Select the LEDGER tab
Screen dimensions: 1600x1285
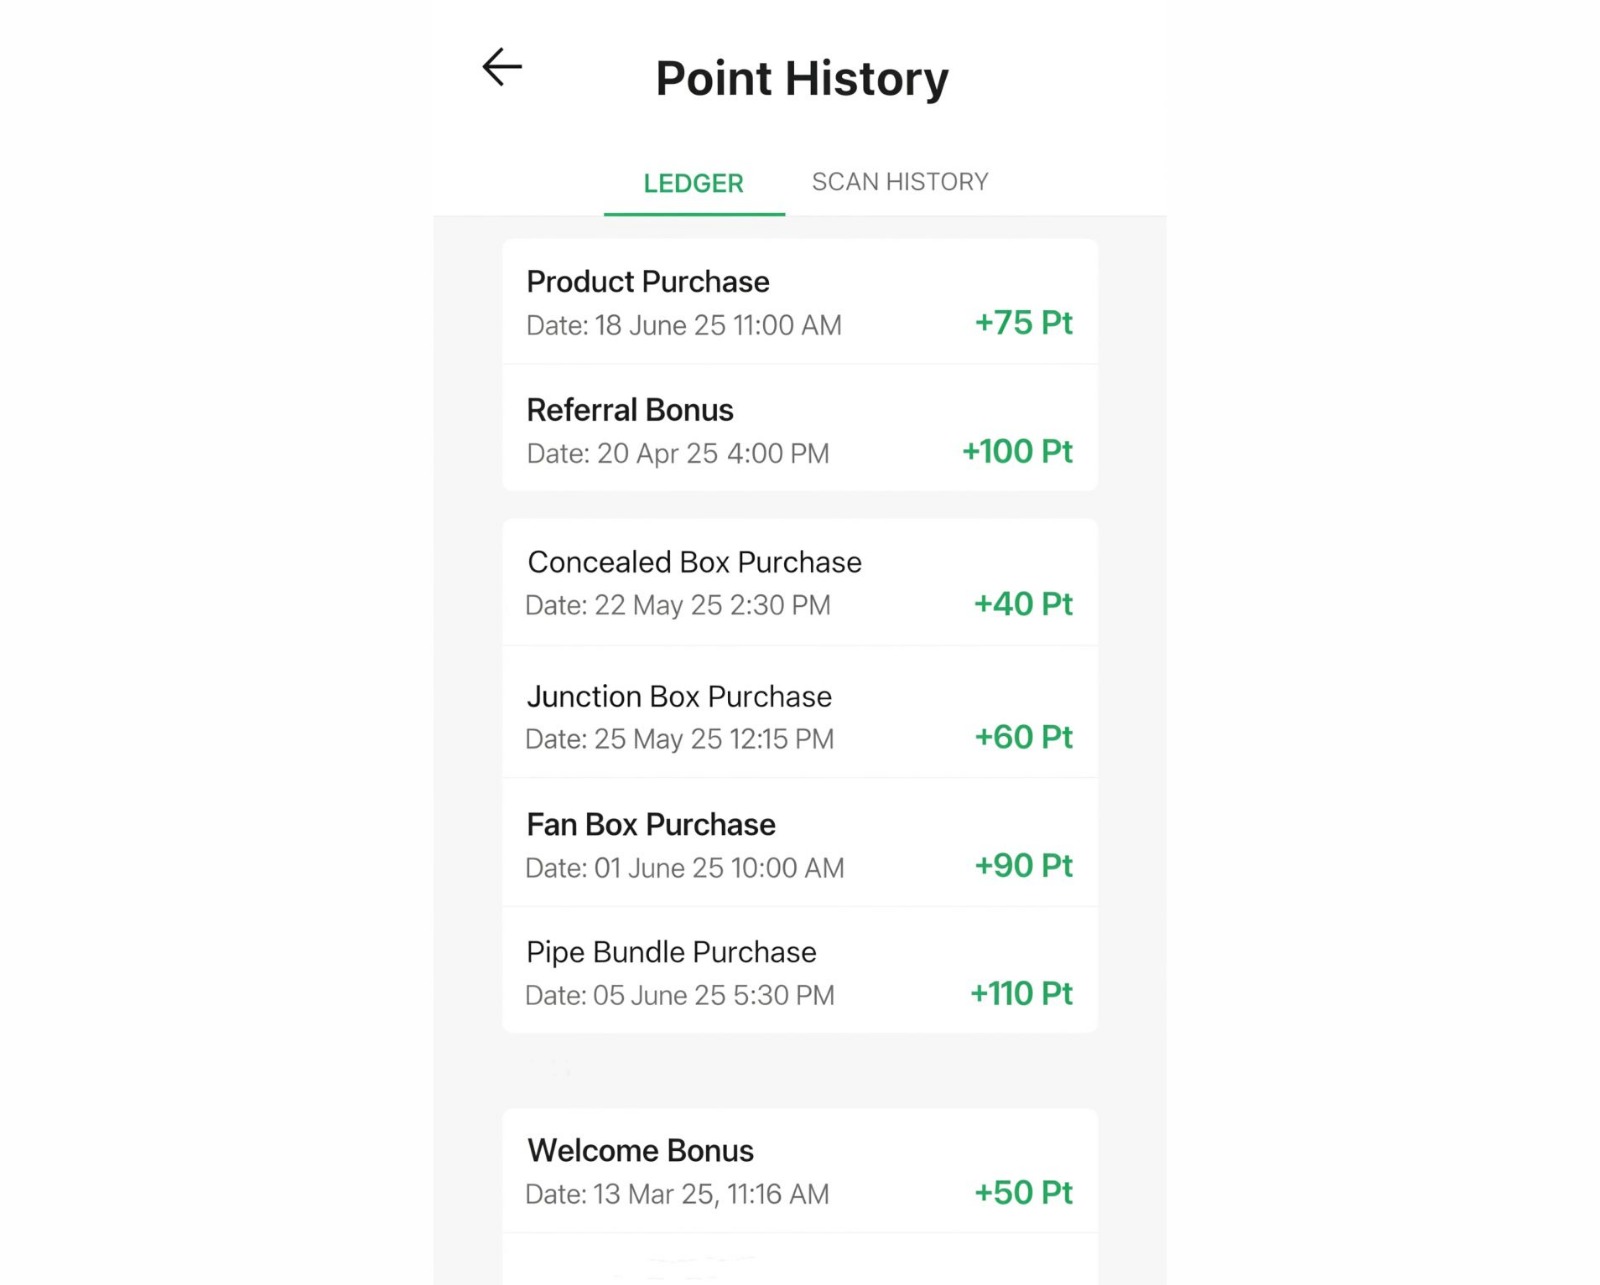pyautogui.click(x=693, y=184)
